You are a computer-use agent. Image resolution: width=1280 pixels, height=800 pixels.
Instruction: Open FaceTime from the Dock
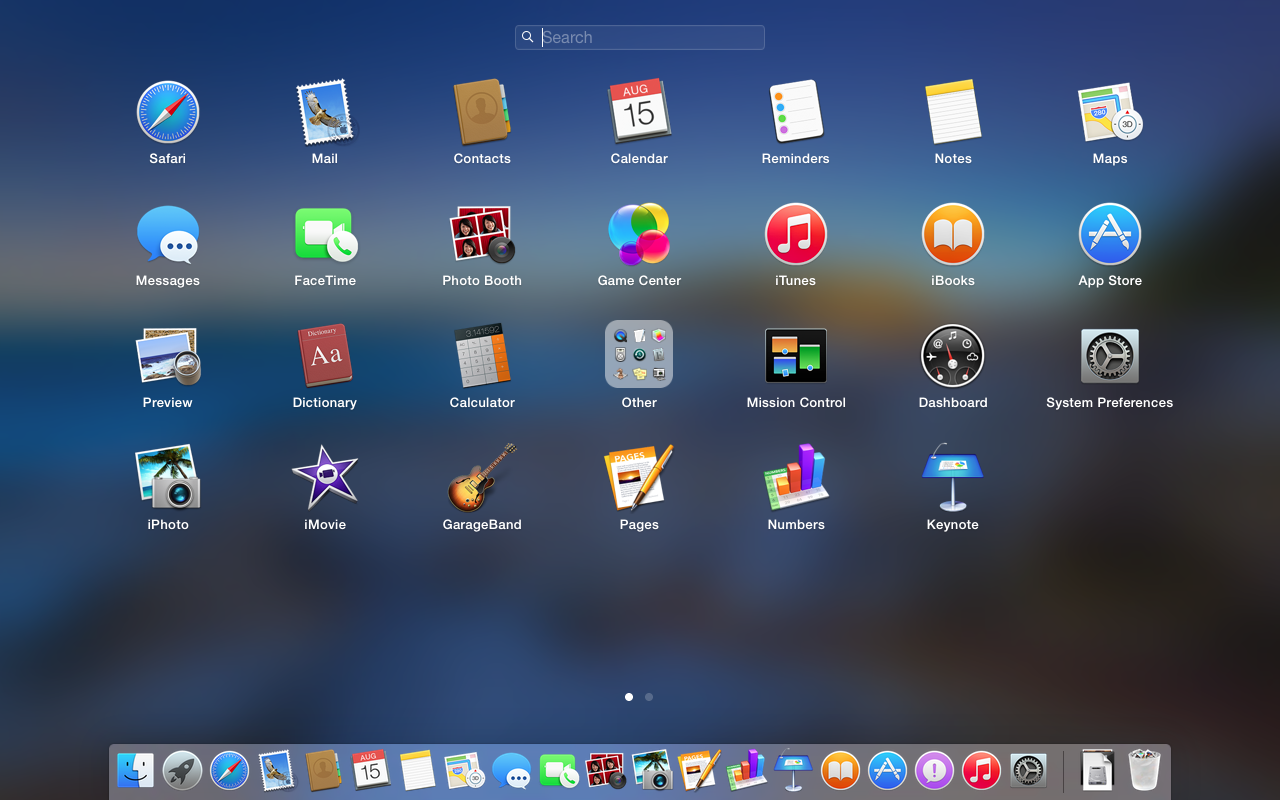click(x=559, y=771)
